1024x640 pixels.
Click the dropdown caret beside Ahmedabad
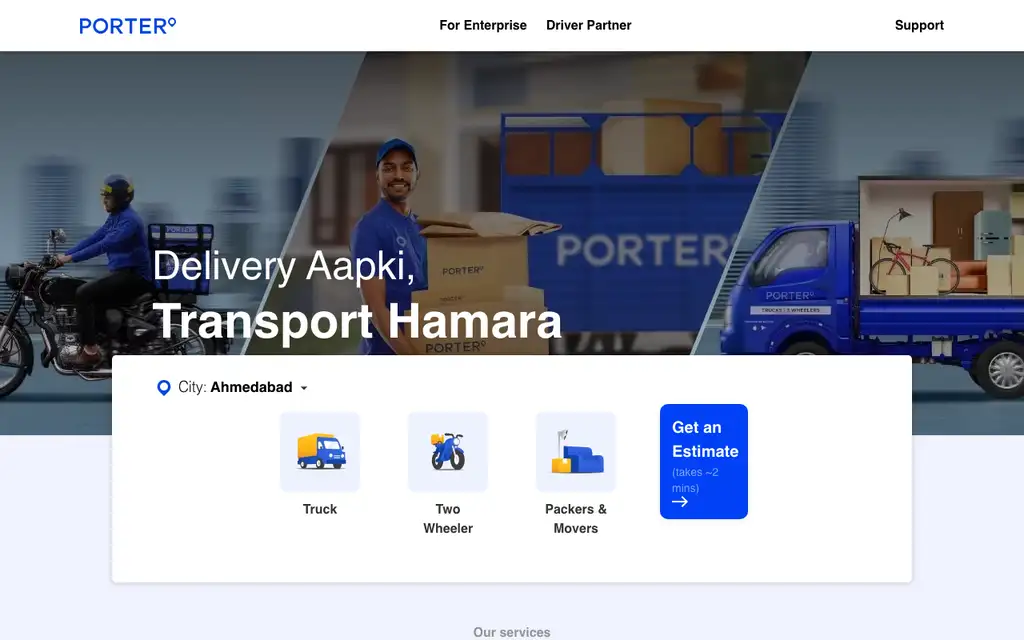coord(304,388)
